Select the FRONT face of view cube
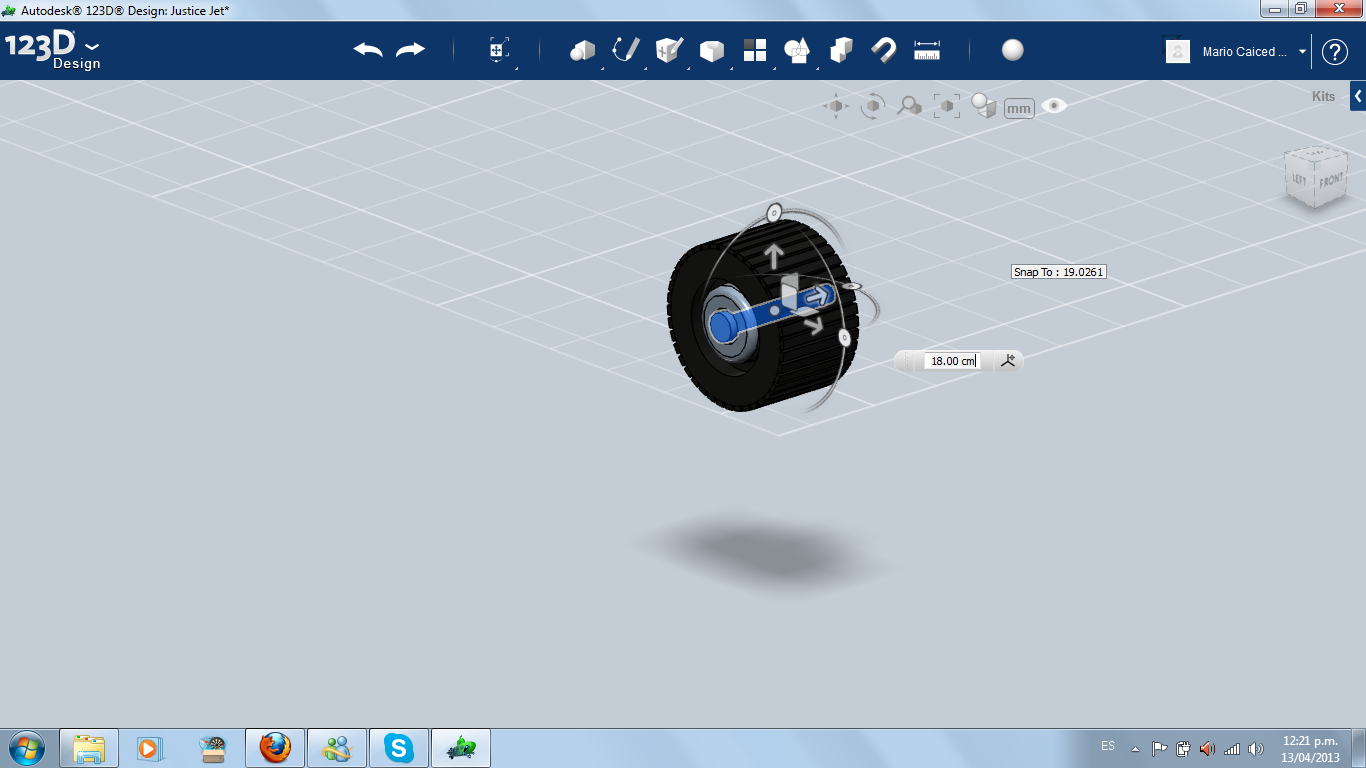The width and height of the screenshot is (1366, 768). click(1331, 181)
